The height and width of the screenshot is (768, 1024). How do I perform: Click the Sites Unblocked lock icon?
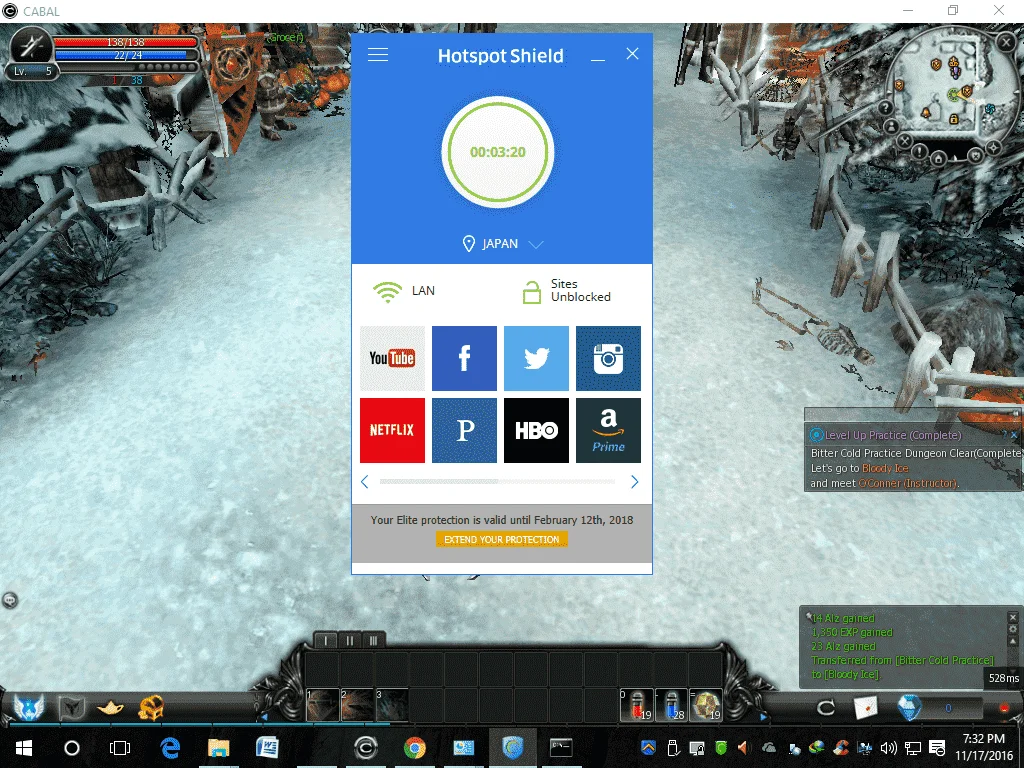click(532, 292)
